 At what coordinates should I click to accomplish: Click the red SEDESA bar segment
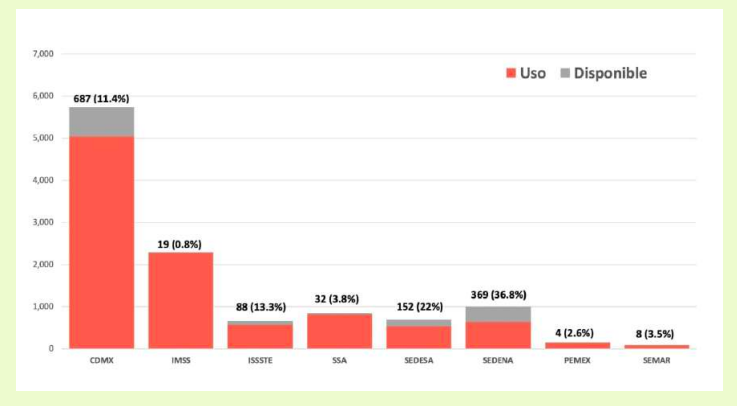[418, 337]
